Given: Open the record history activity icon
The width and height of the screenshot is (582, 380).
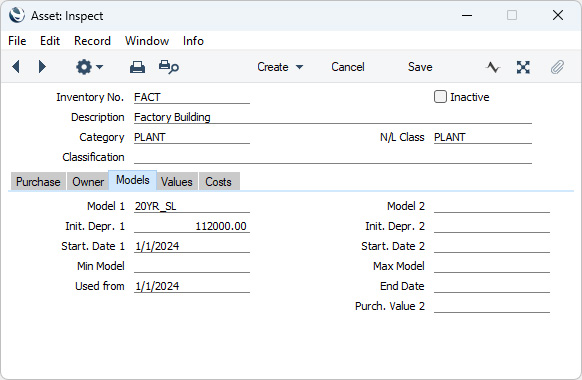Looking at the screenshot, I should coord(493,68).
